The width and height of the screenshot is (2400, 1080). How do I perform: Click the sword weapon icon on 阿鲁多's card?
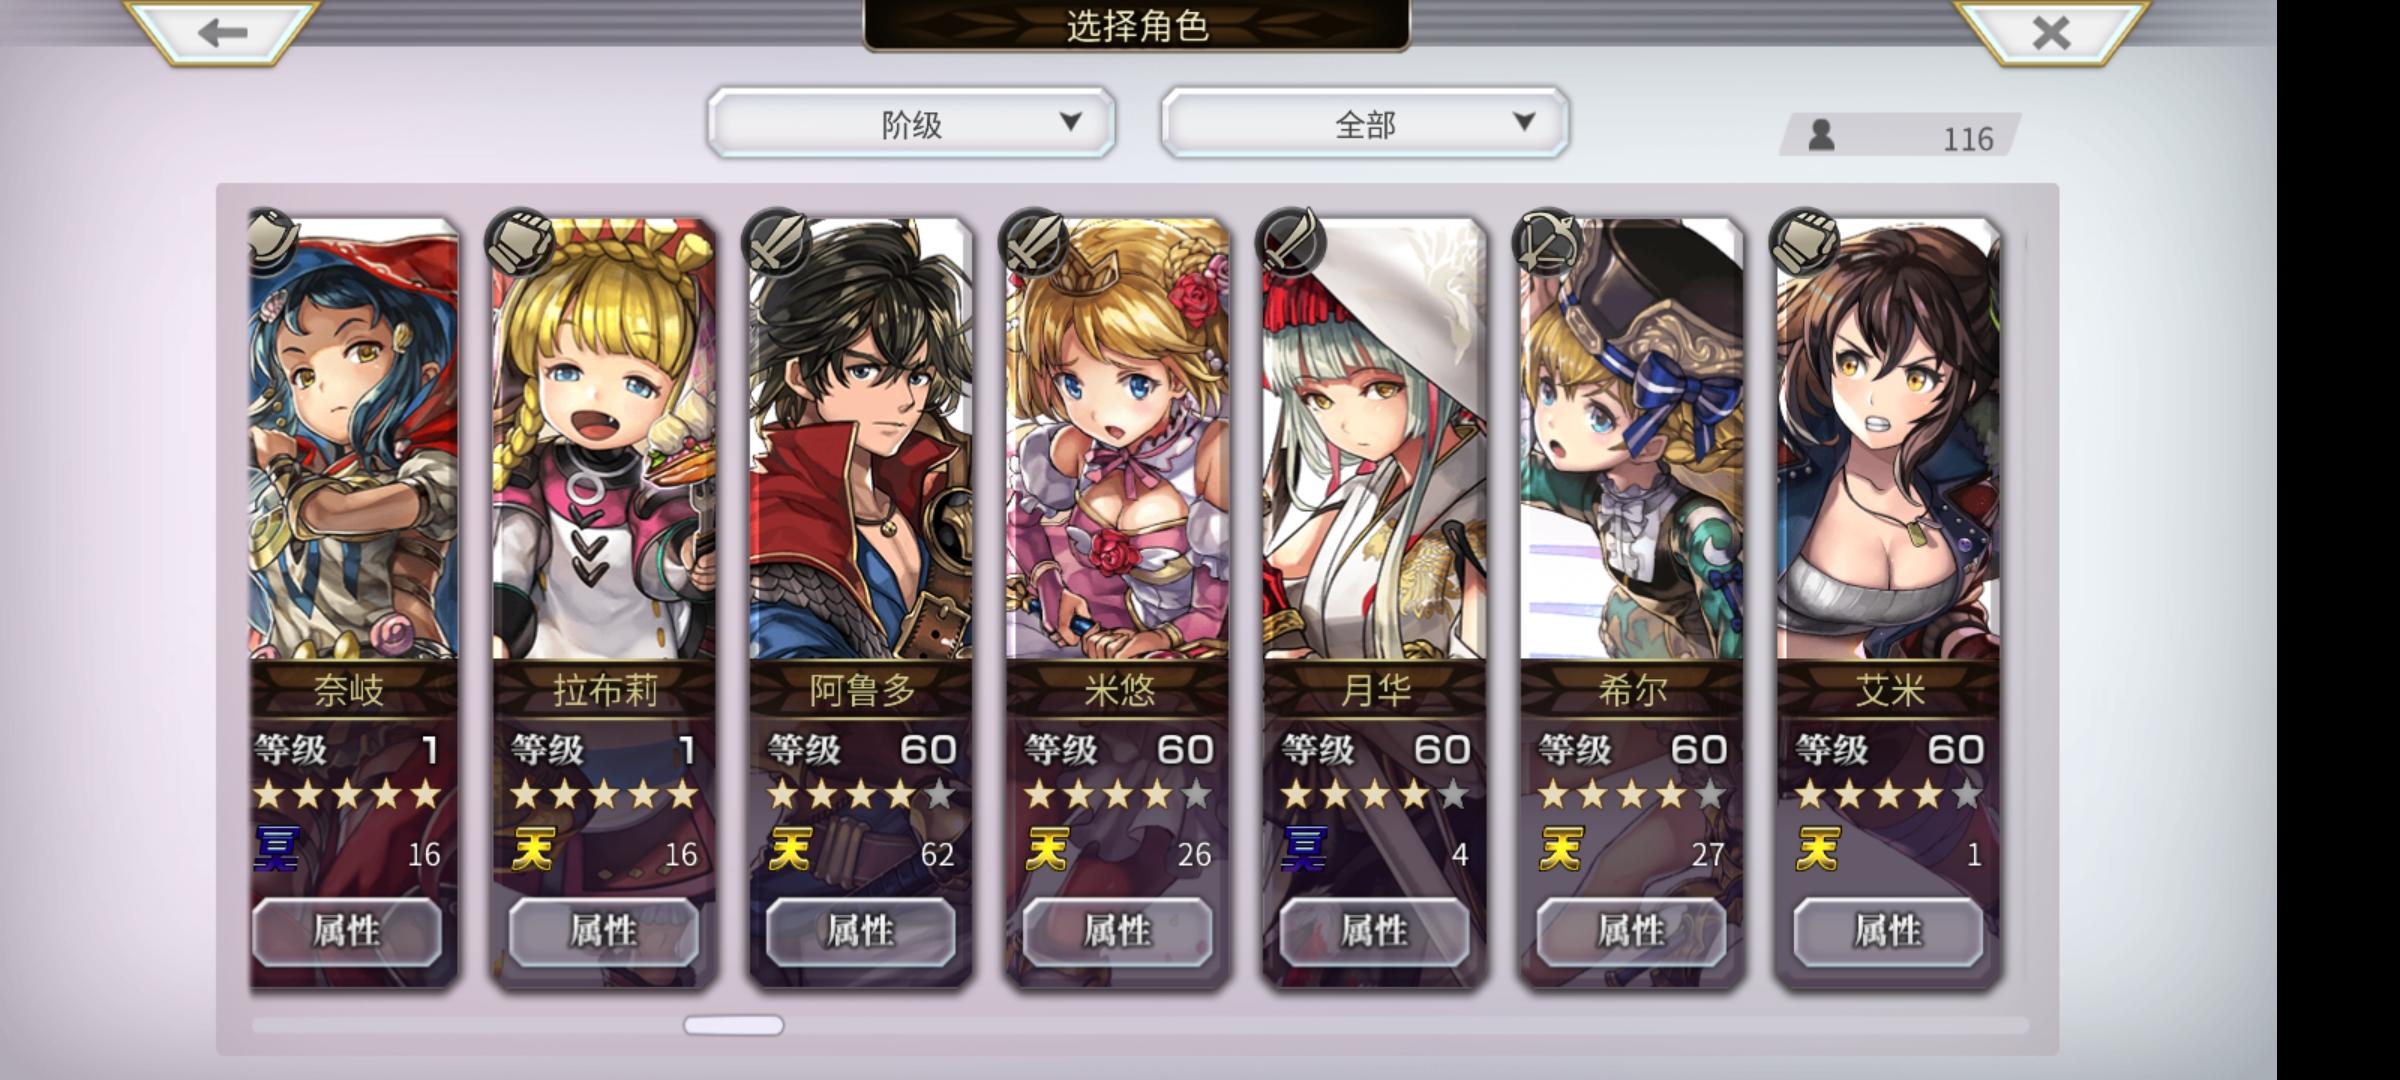coord(776,242)
